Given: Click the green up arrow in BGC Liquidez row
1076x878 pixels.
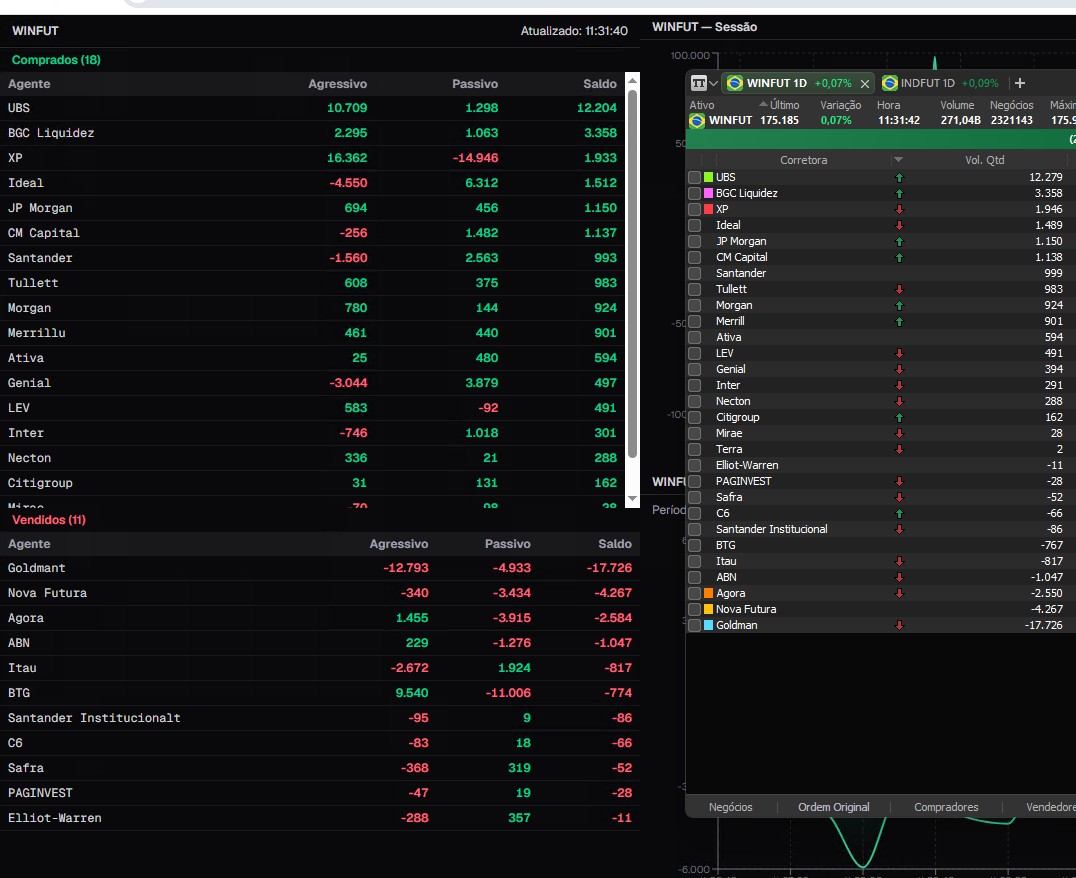Looking at the screenshot, I should click(x=899, y=193).
